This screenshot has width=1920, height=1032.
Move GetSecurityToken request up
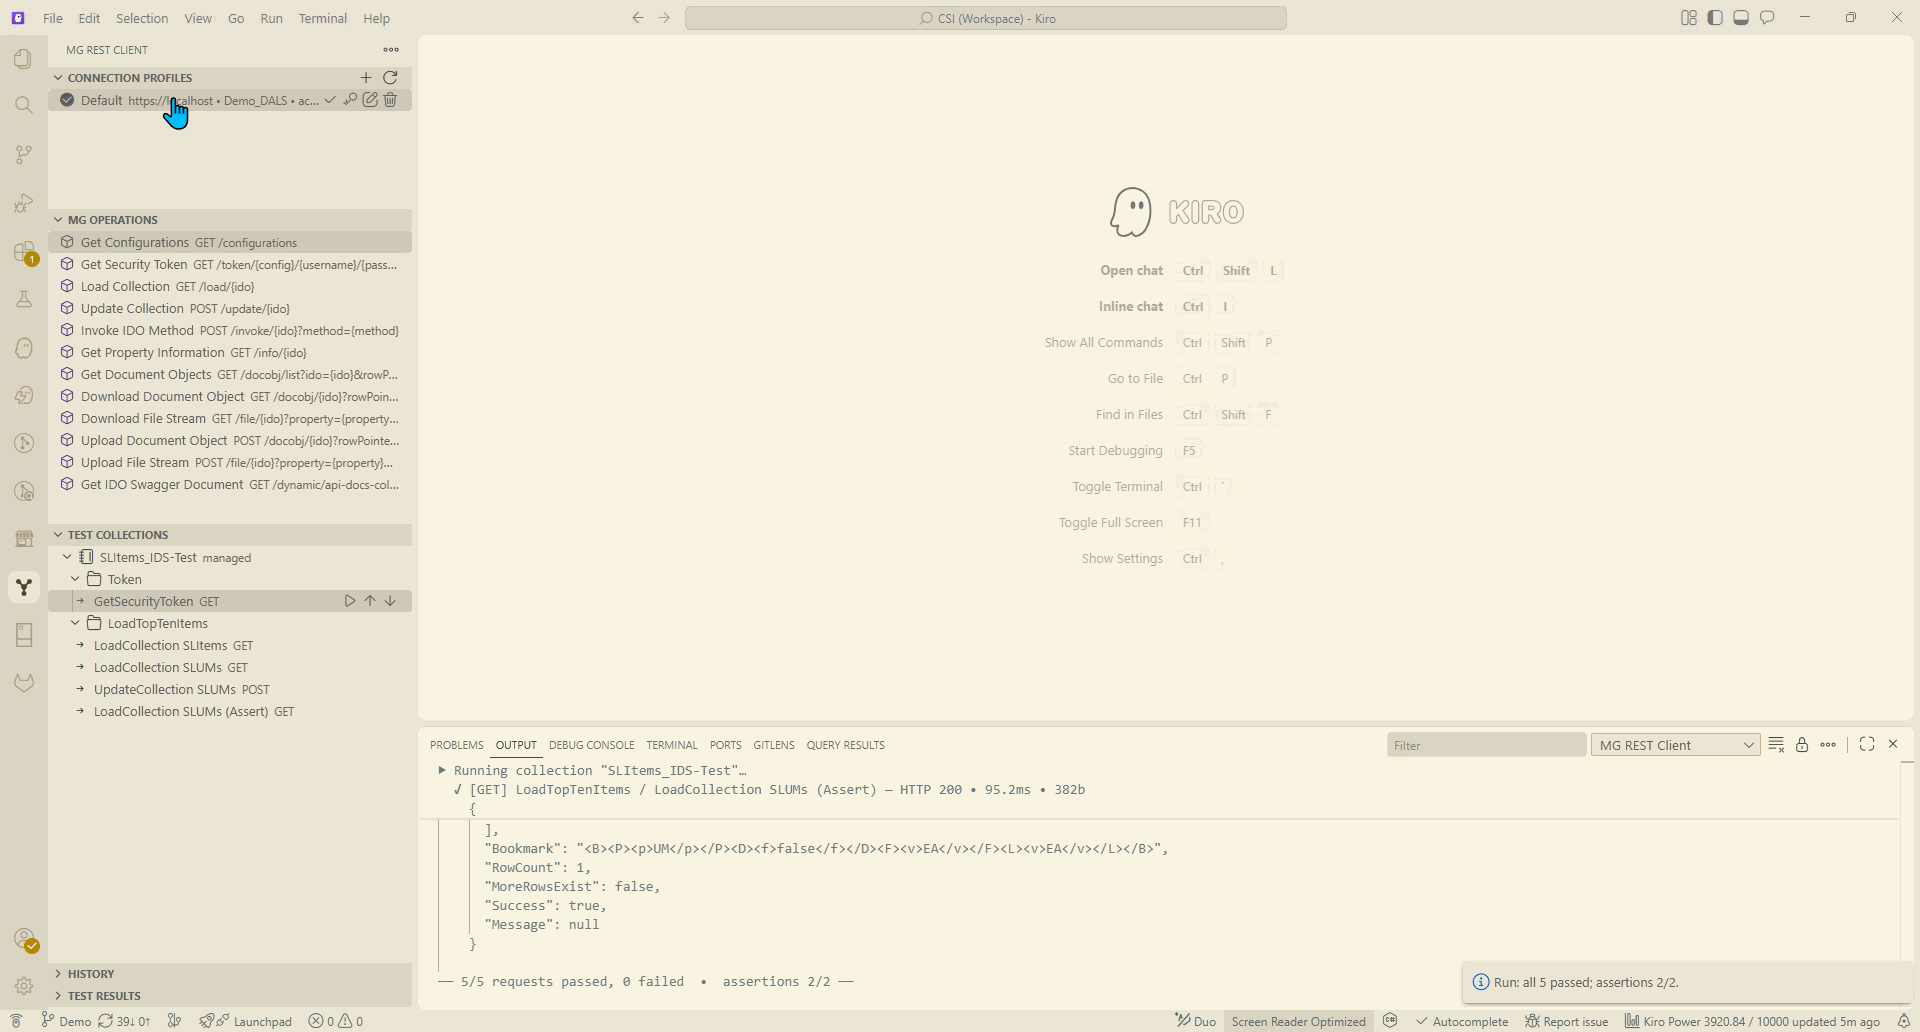click(x=370, y=601)
